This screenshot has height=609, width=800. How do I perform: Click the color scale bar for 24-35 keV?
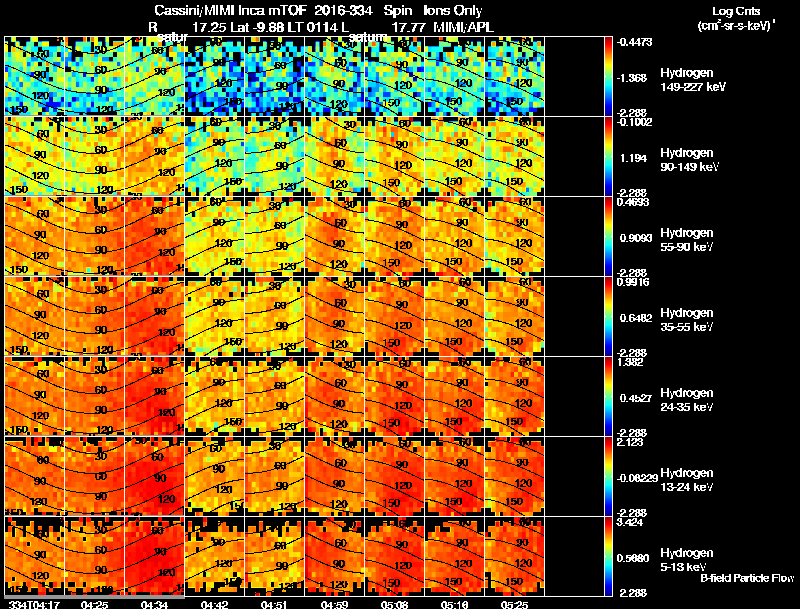point(608,396)
